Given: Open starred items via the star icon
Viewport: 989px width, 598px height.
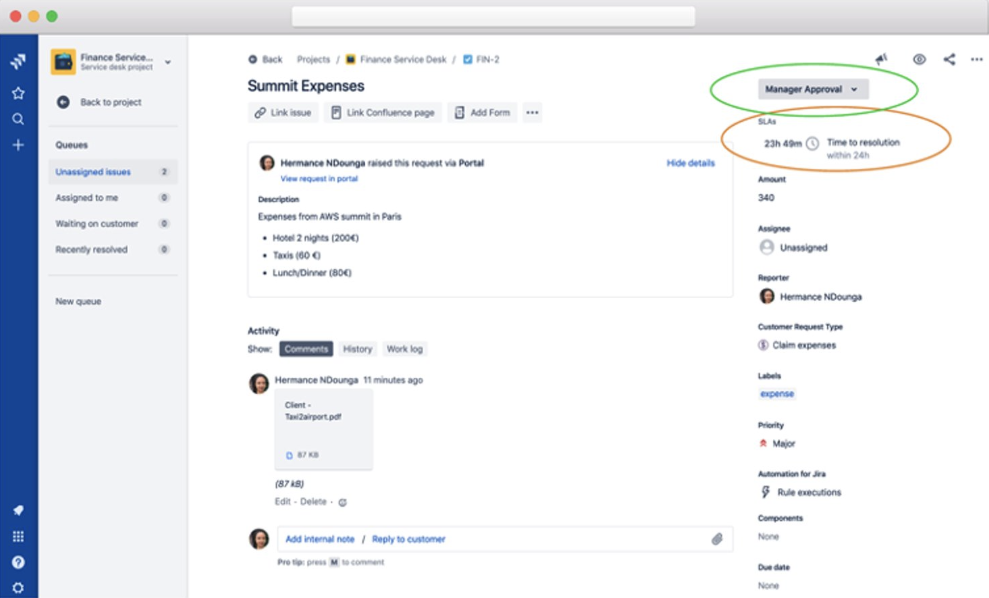Looking at the screenshot, I should coord(18,93).
